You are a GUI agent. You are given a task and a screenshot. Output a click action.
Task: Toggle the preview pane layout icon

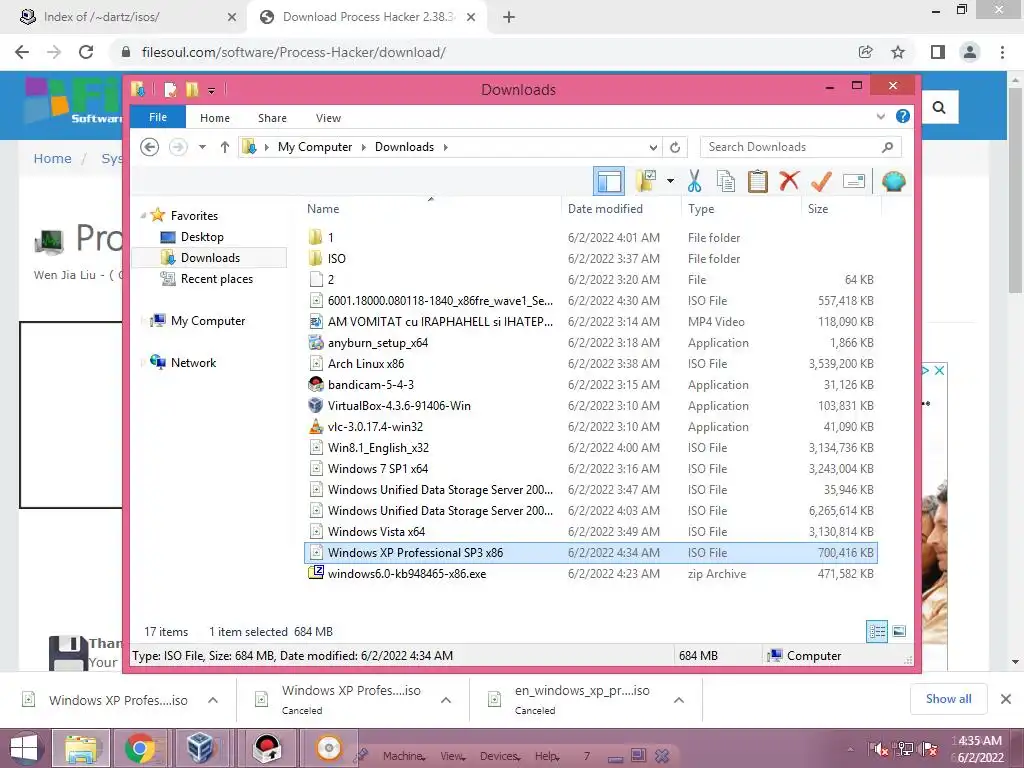tap(609, 182)
